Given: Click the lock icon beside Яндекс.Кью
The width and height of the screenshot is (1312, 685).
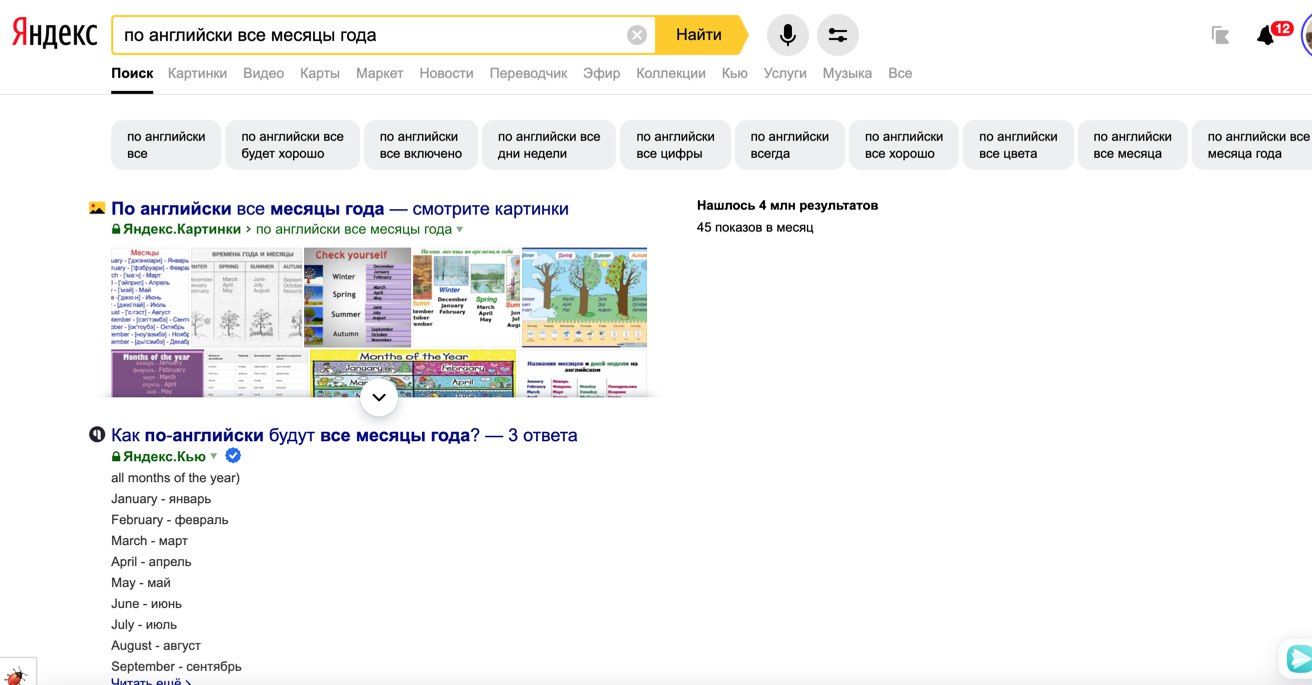Looking at the screenshot, I should [x=116, y=457].
